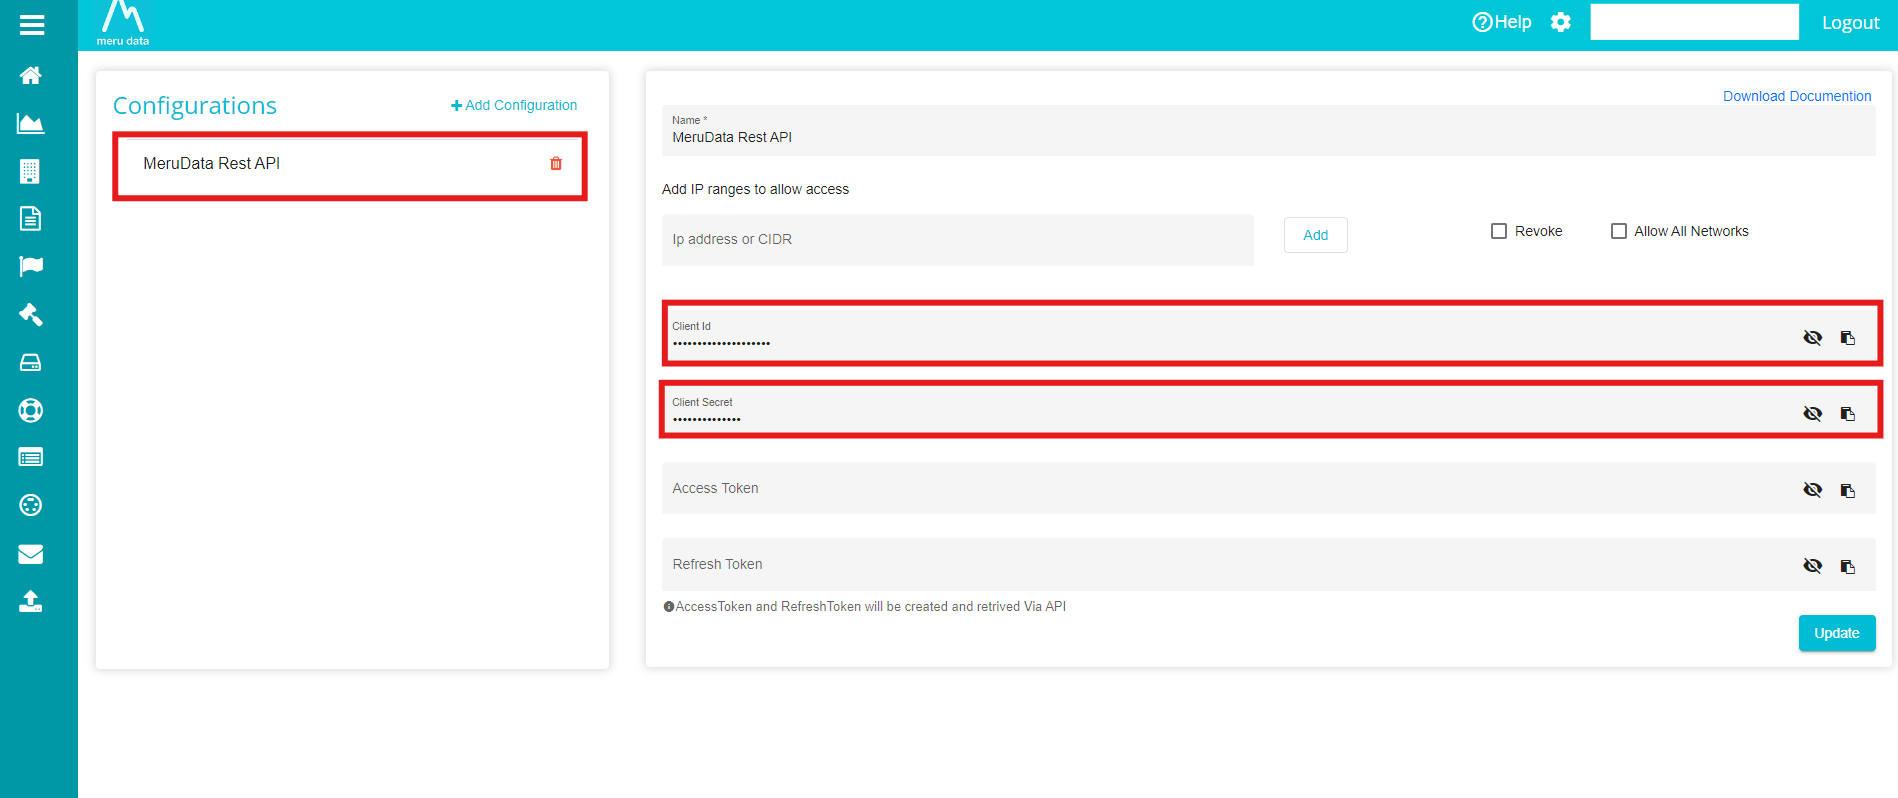The image size is (1898, 798).
Task: Open settings gear in top bar
Action: point(1561,22)
